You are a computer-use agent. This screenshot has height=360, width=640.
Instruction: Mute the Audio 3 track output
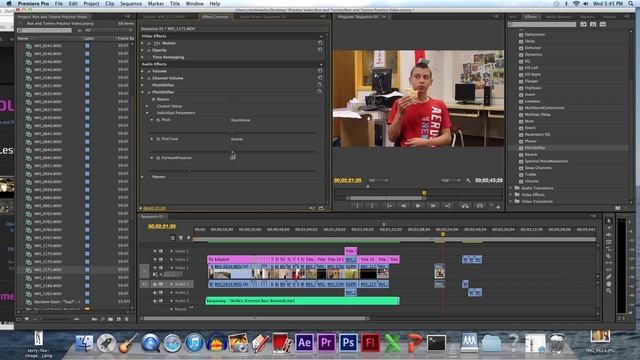155,301
